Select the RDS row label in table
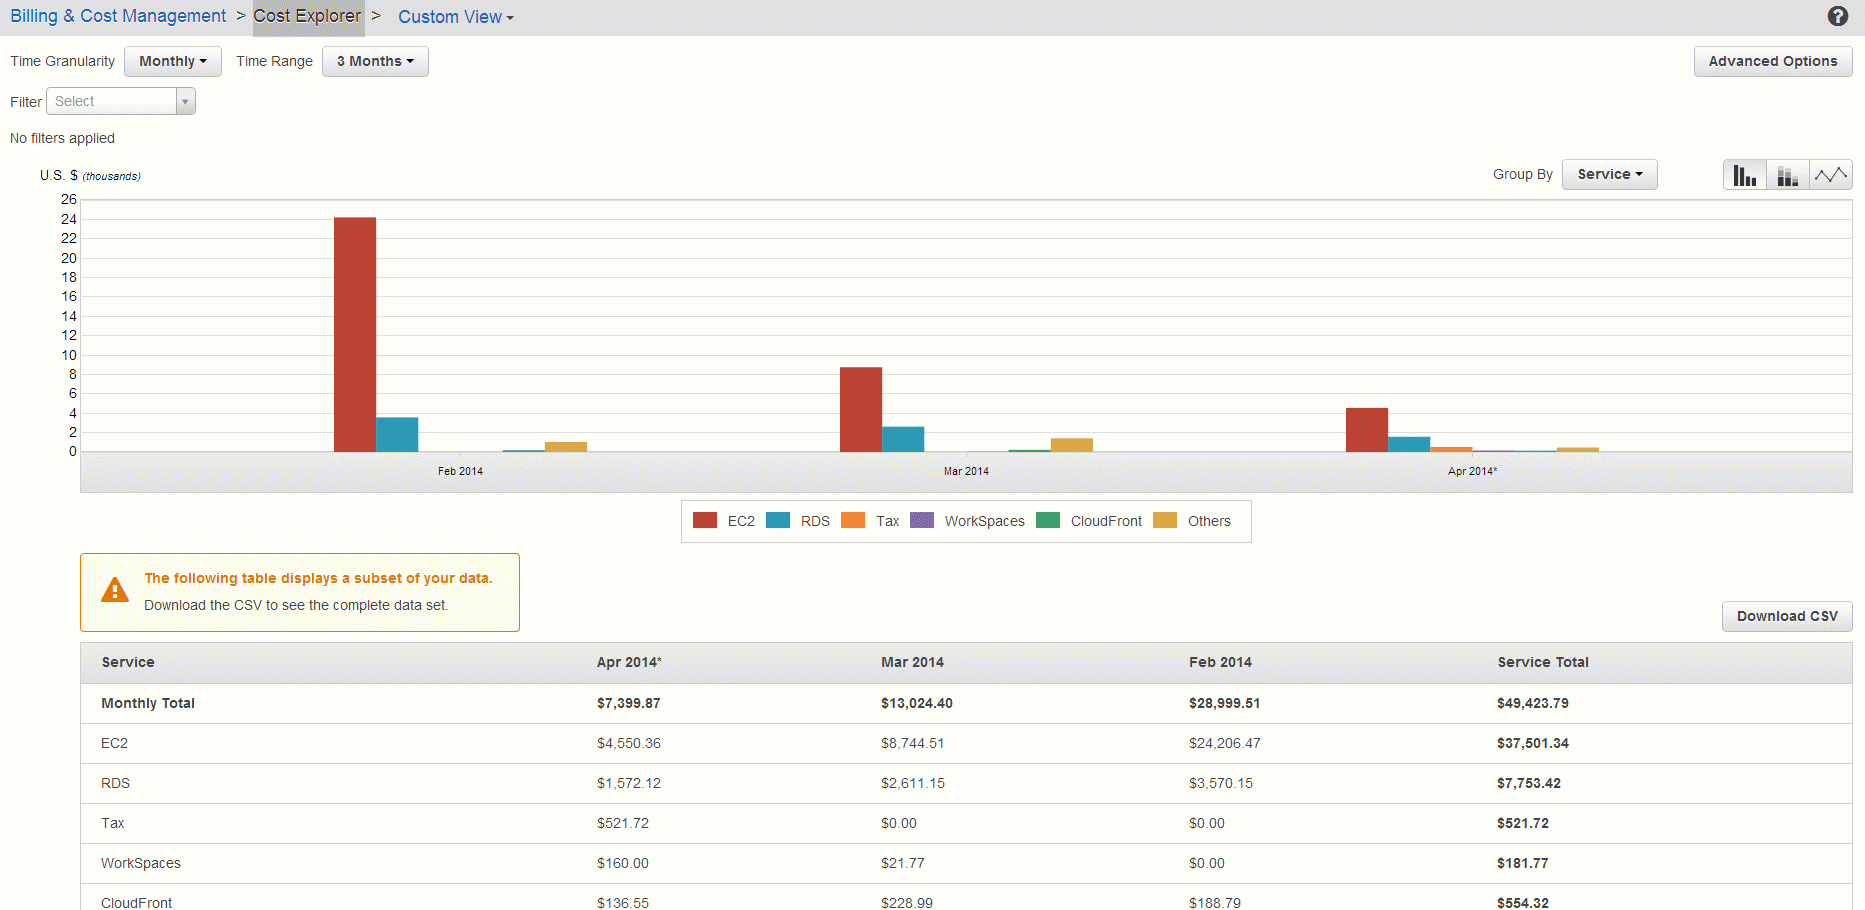The height and width of the screenshot is (910, 1865). (116, 783)
